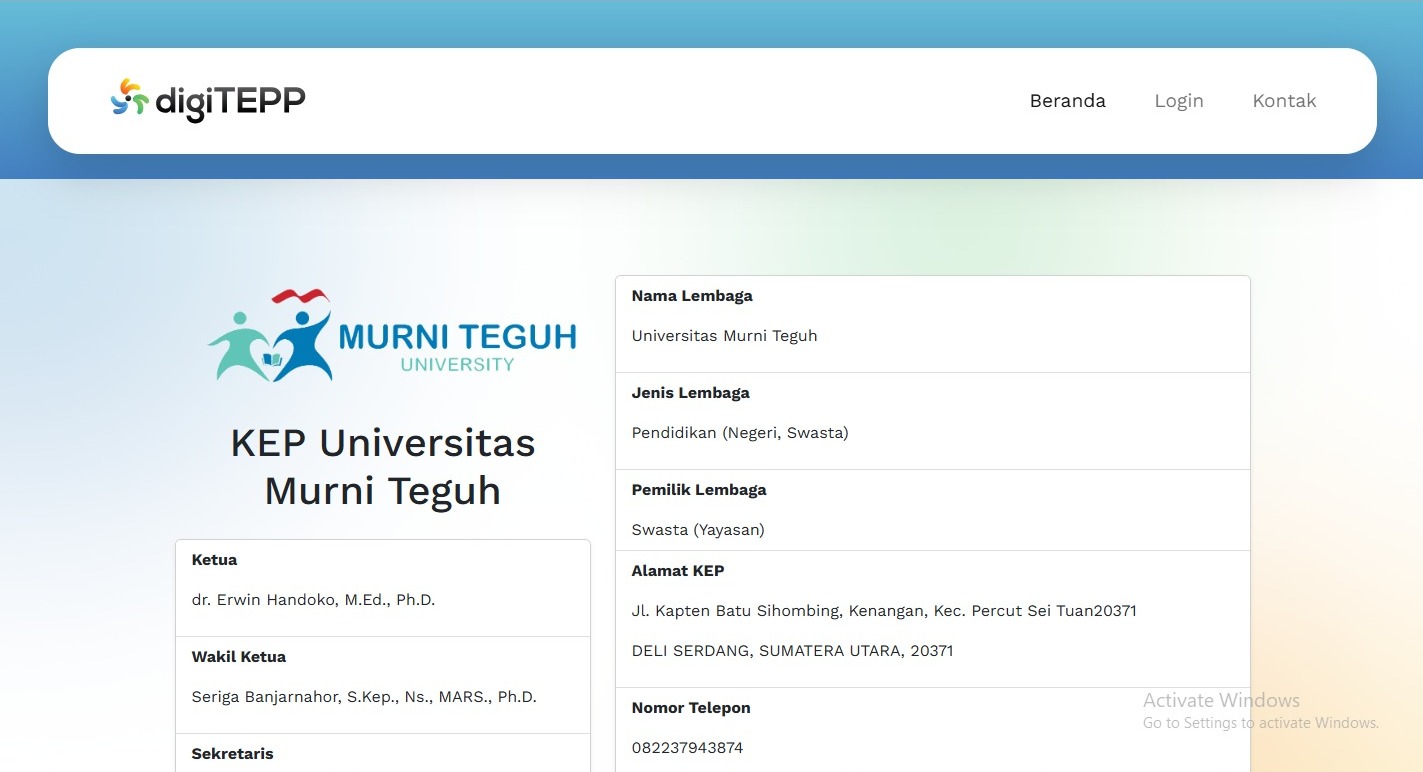Select the Swasta (Yayasan) value

click(698, 530)
